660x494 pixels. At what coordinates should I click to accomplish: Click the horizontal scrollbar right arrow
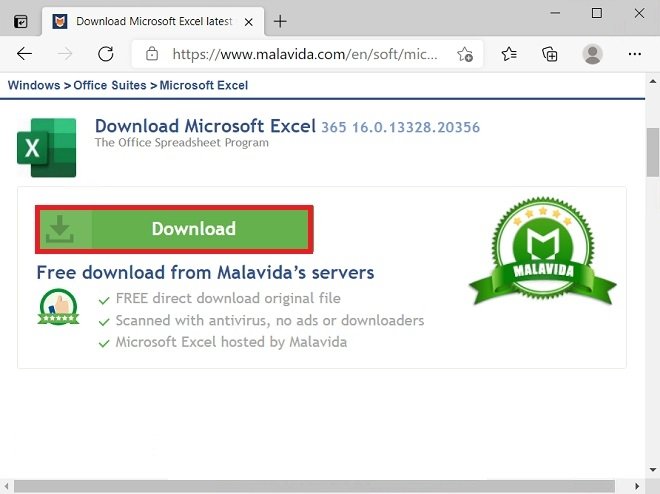coord(637,486)
